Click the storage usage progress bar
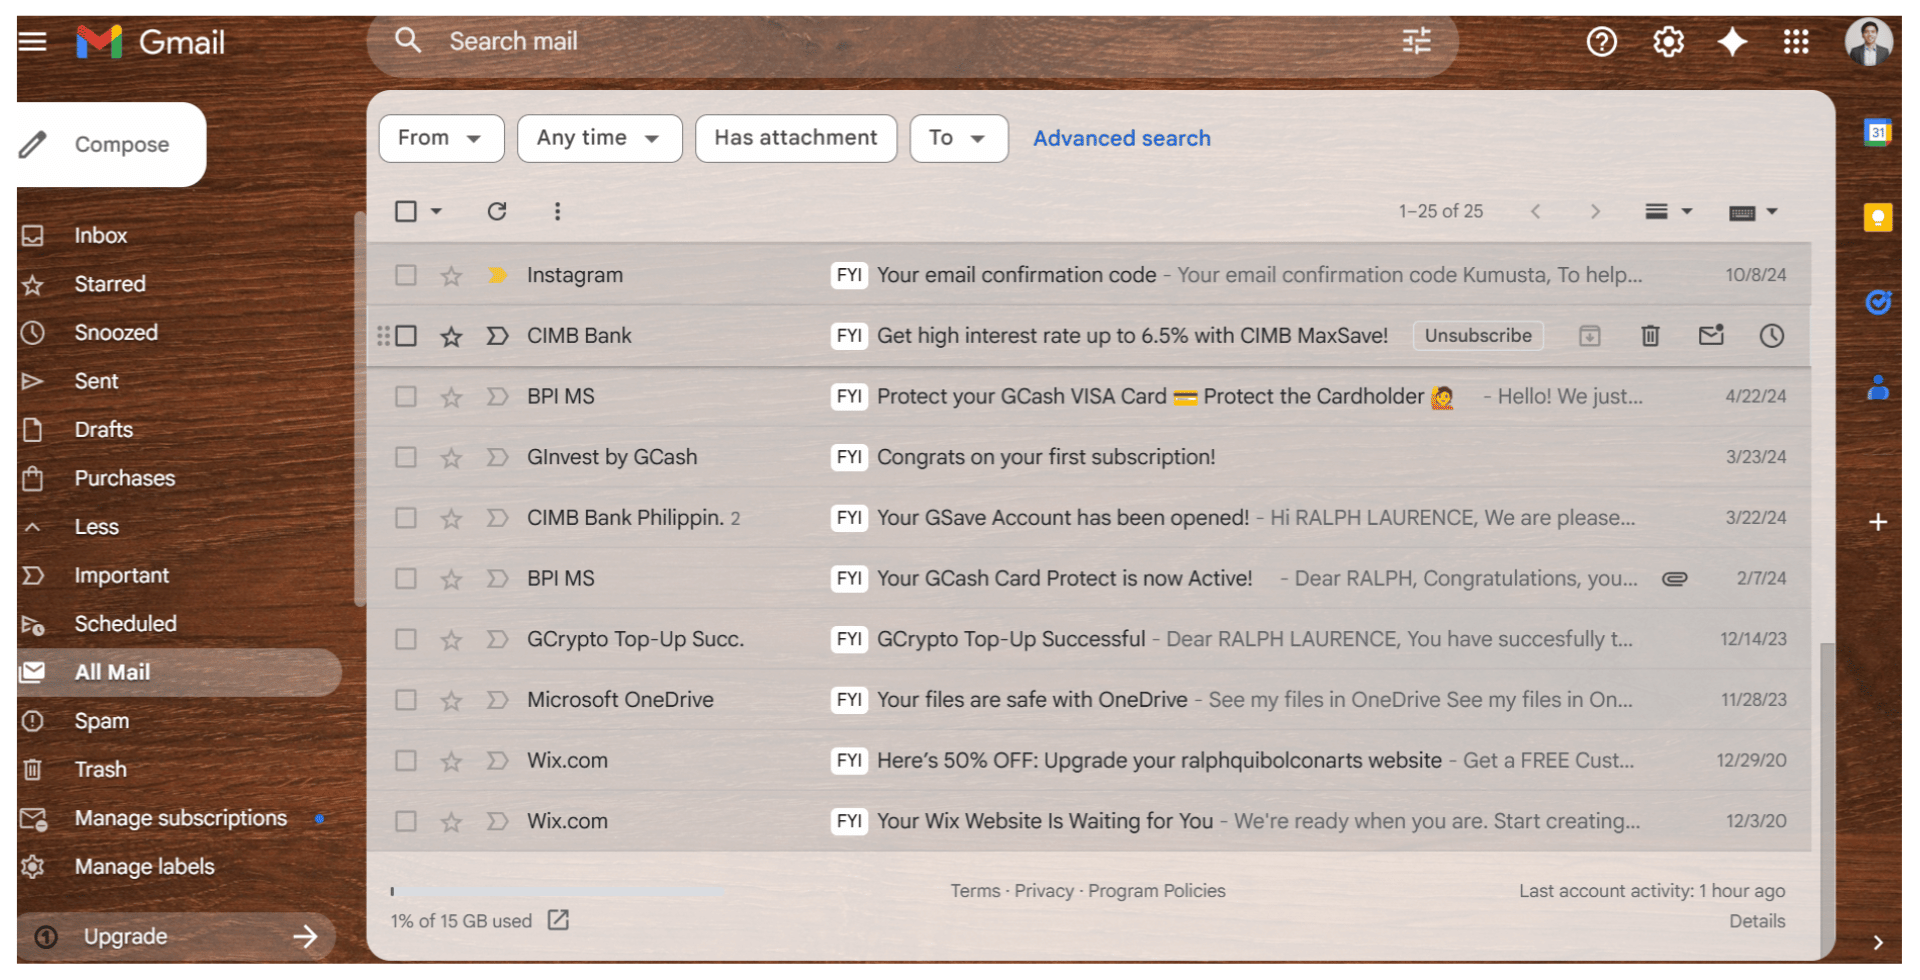The image size is (1920, 980). [557, 891]
